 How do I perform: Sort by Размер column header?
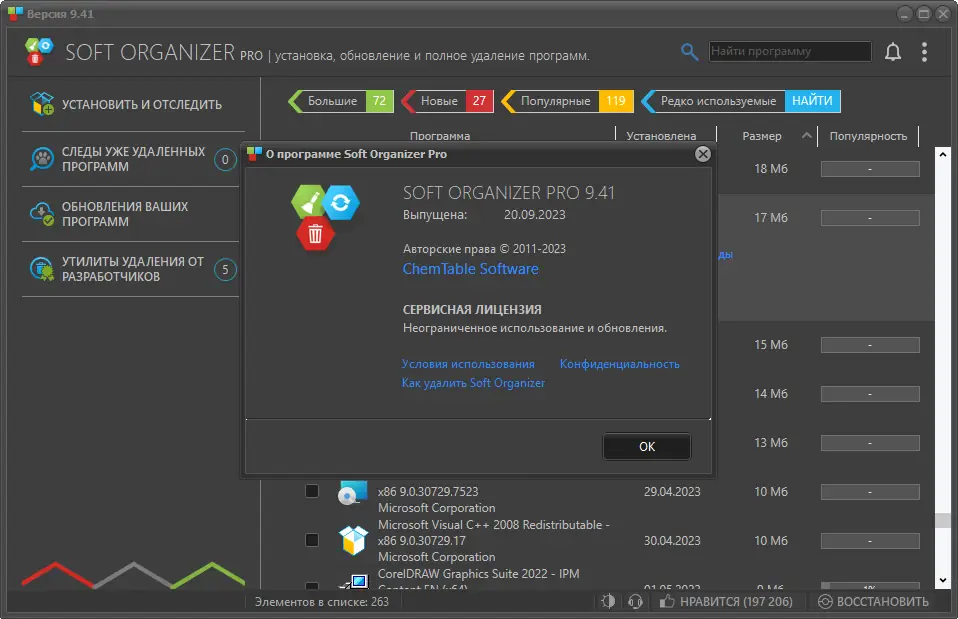(x=761, y=136)
